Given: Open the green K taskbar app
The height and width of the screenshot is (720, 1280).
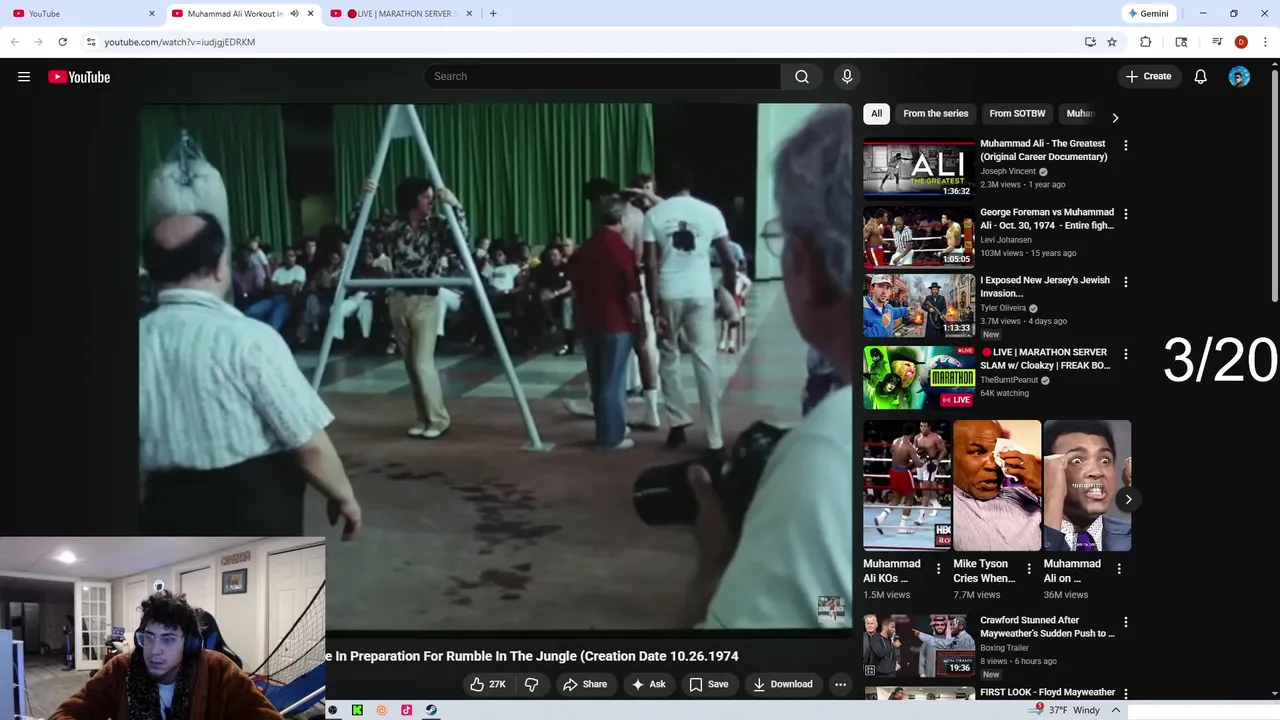Looking at the screenshot, I should 357,710.
